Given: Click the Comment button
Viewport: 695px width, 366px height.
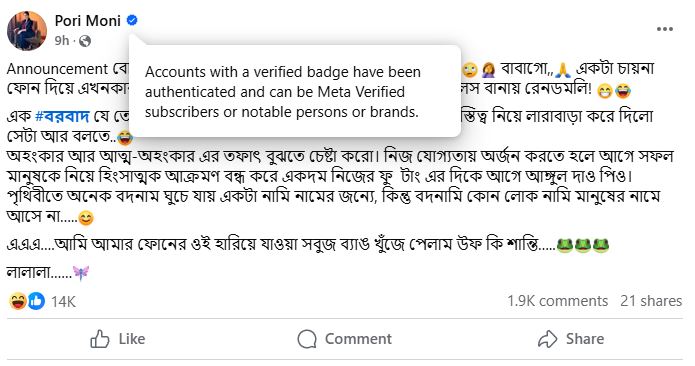Looking at the screenshot, I should pyautogui.click(x=344, y=339).
